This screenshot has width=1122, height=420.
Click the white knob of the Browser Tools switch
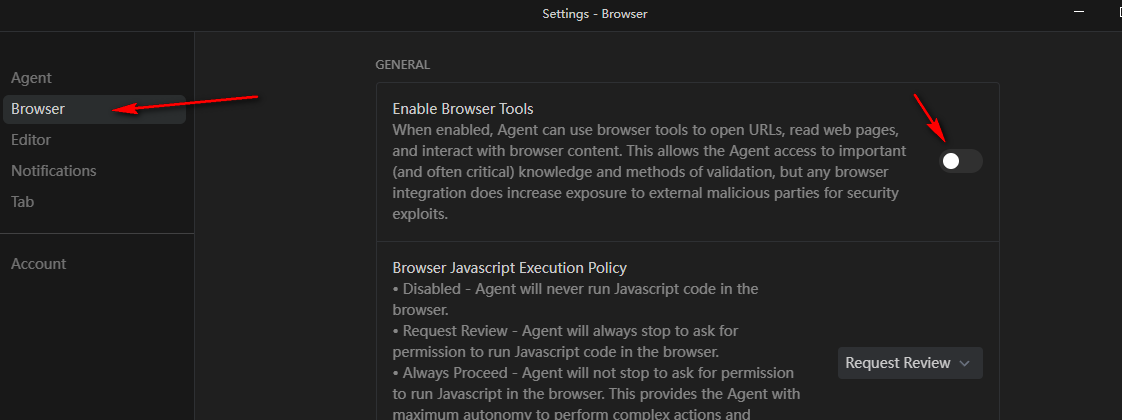pyautogui.click(x=950, y=162)
